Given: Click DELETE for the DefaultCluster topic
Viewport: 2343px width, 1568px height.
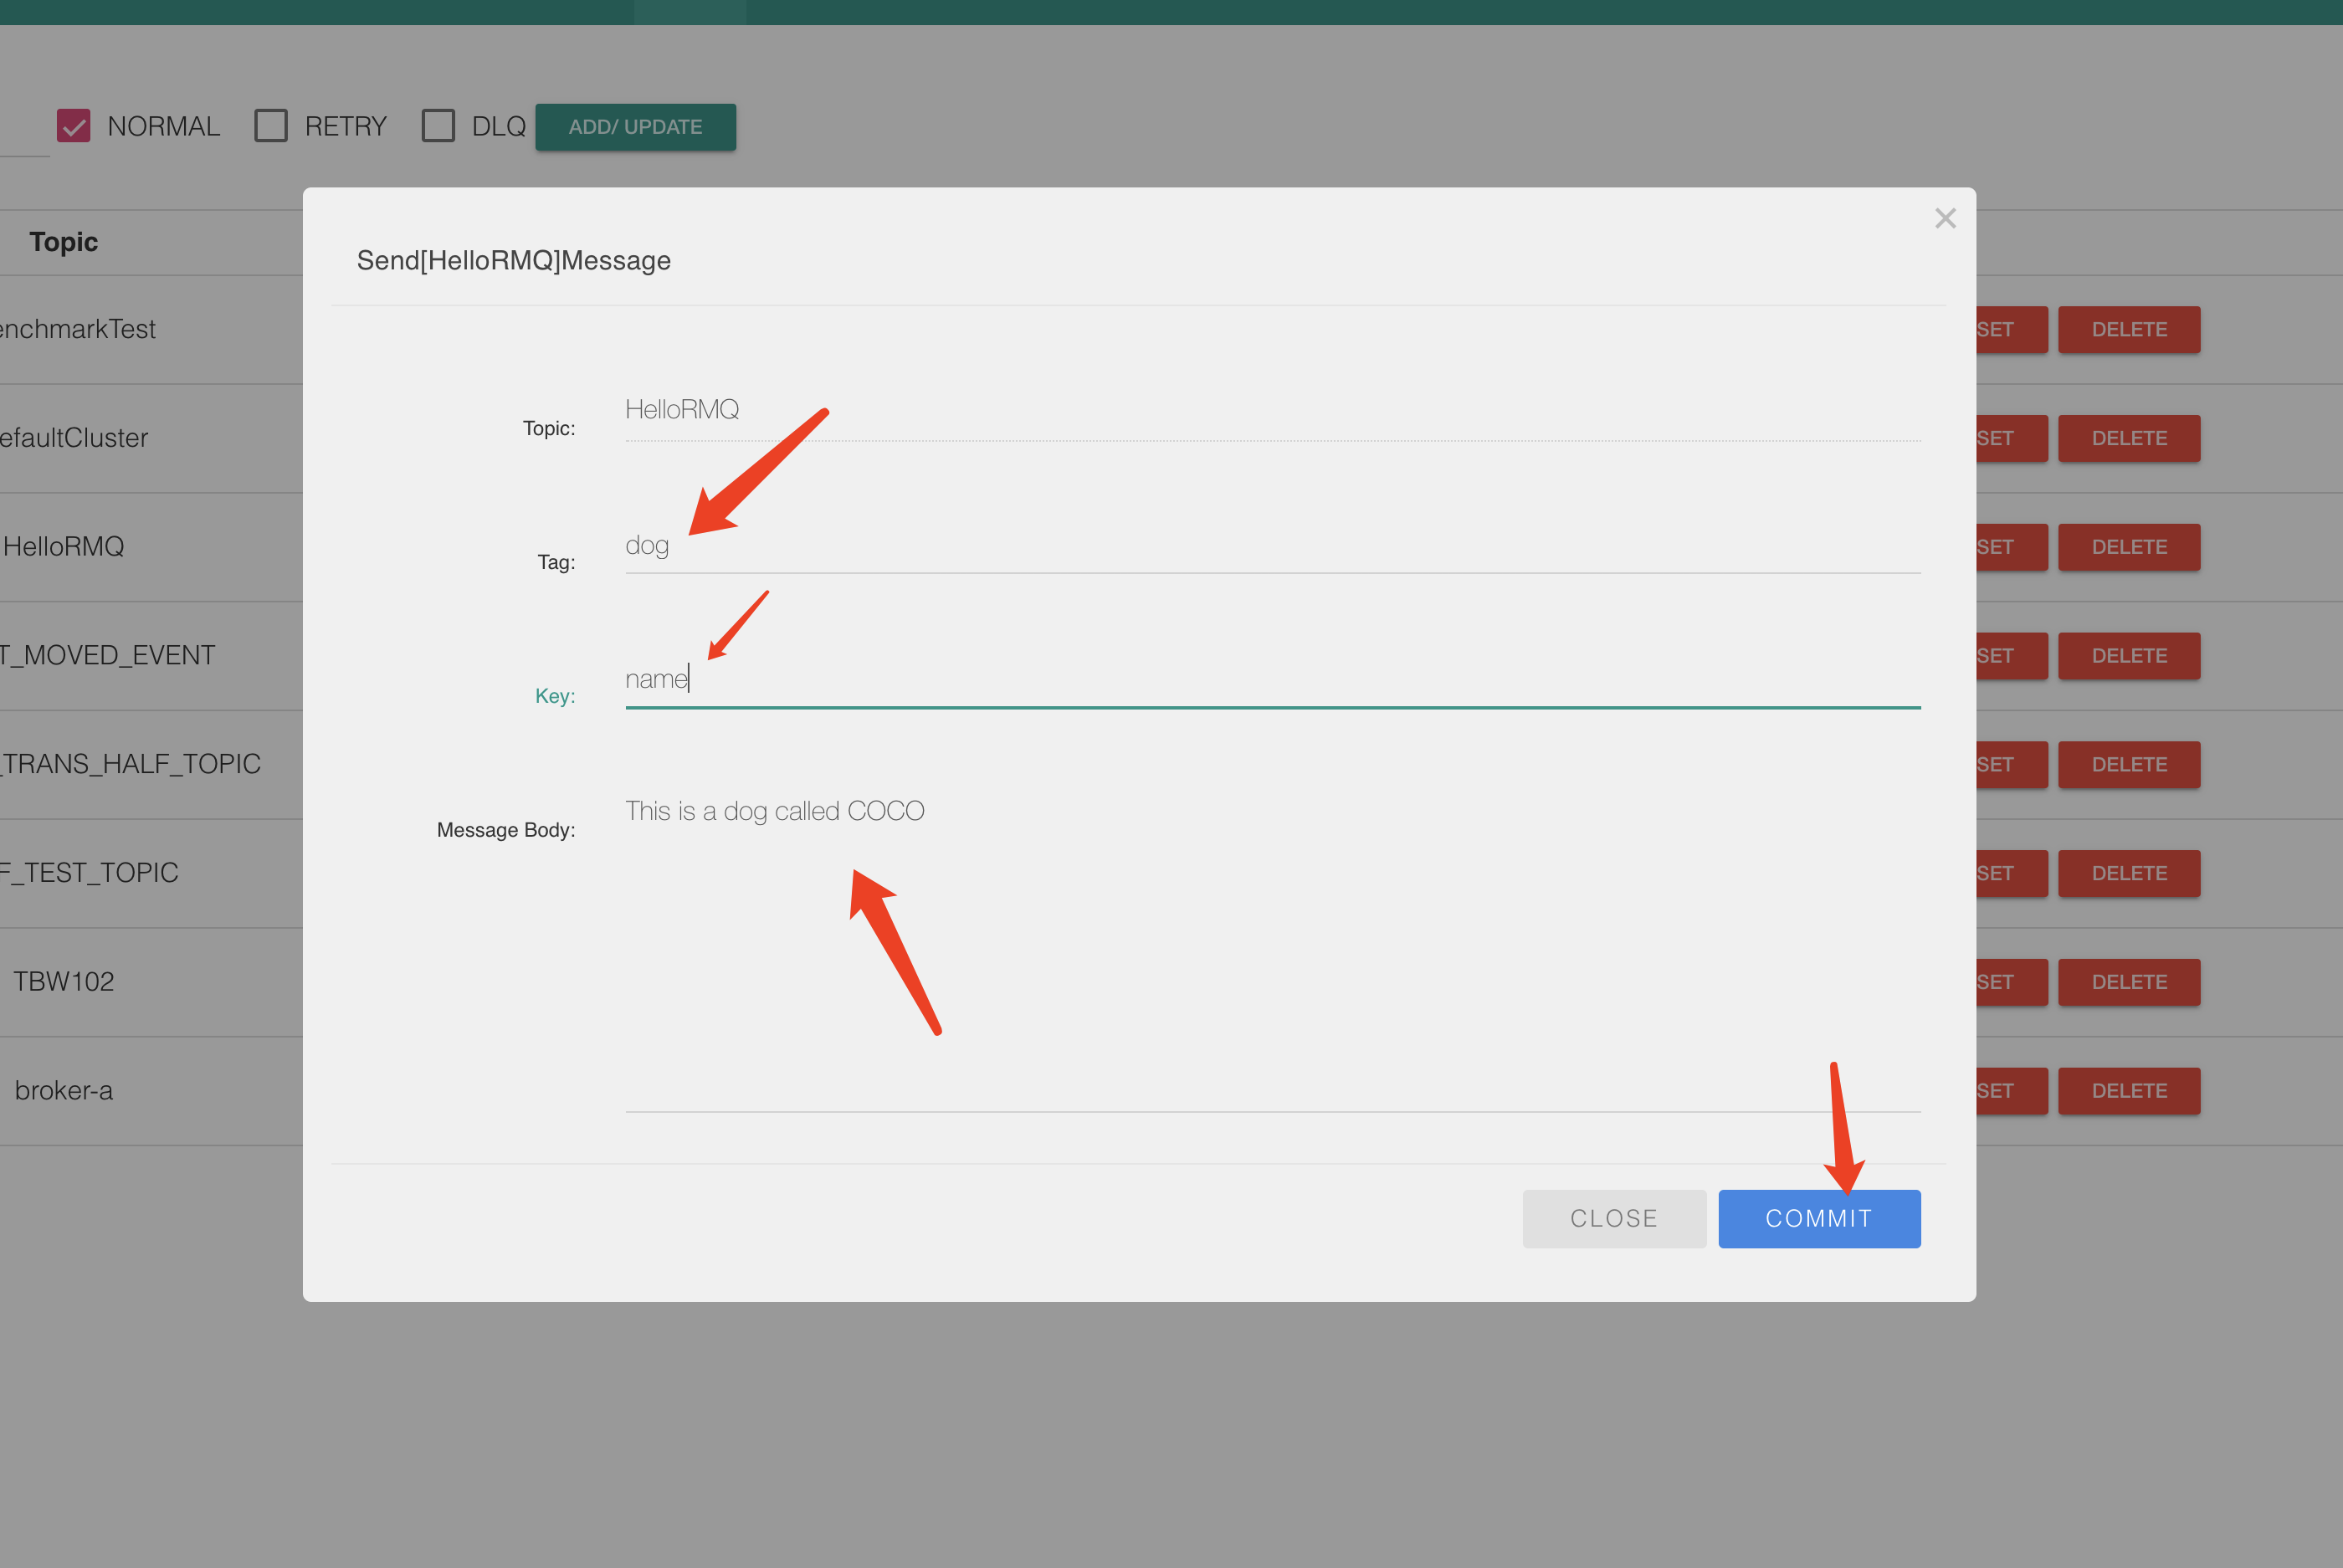Looking at the screenshot, I should 2128,438.
